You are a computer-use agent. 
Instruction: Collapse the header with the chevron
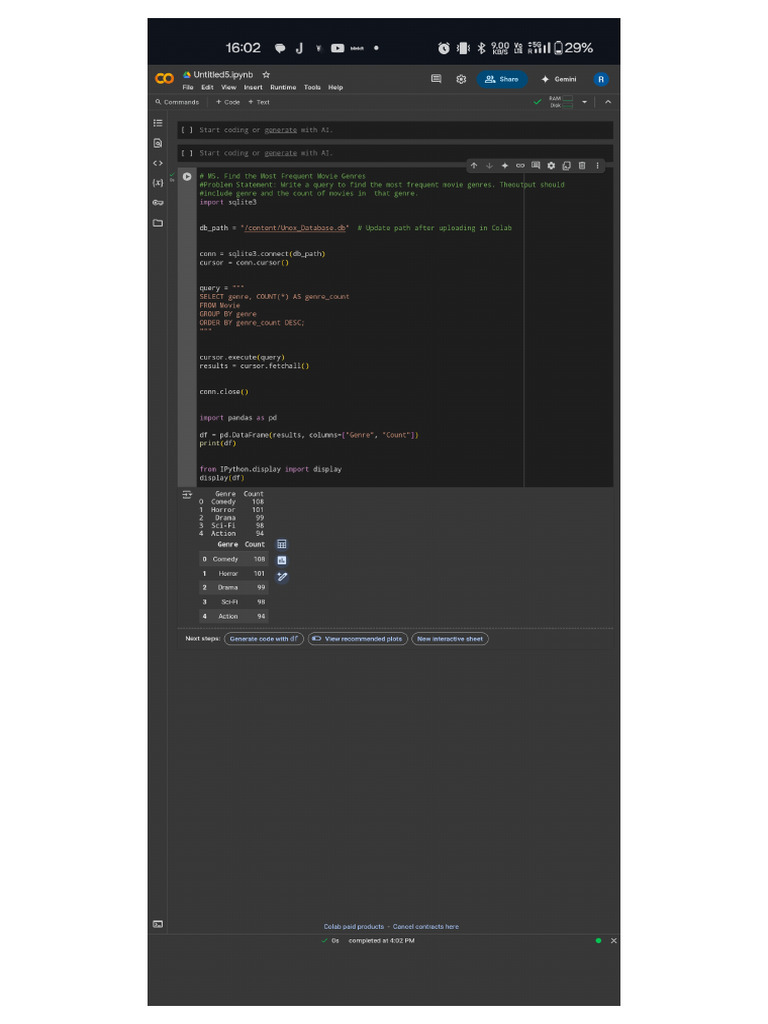pos(608,102)
